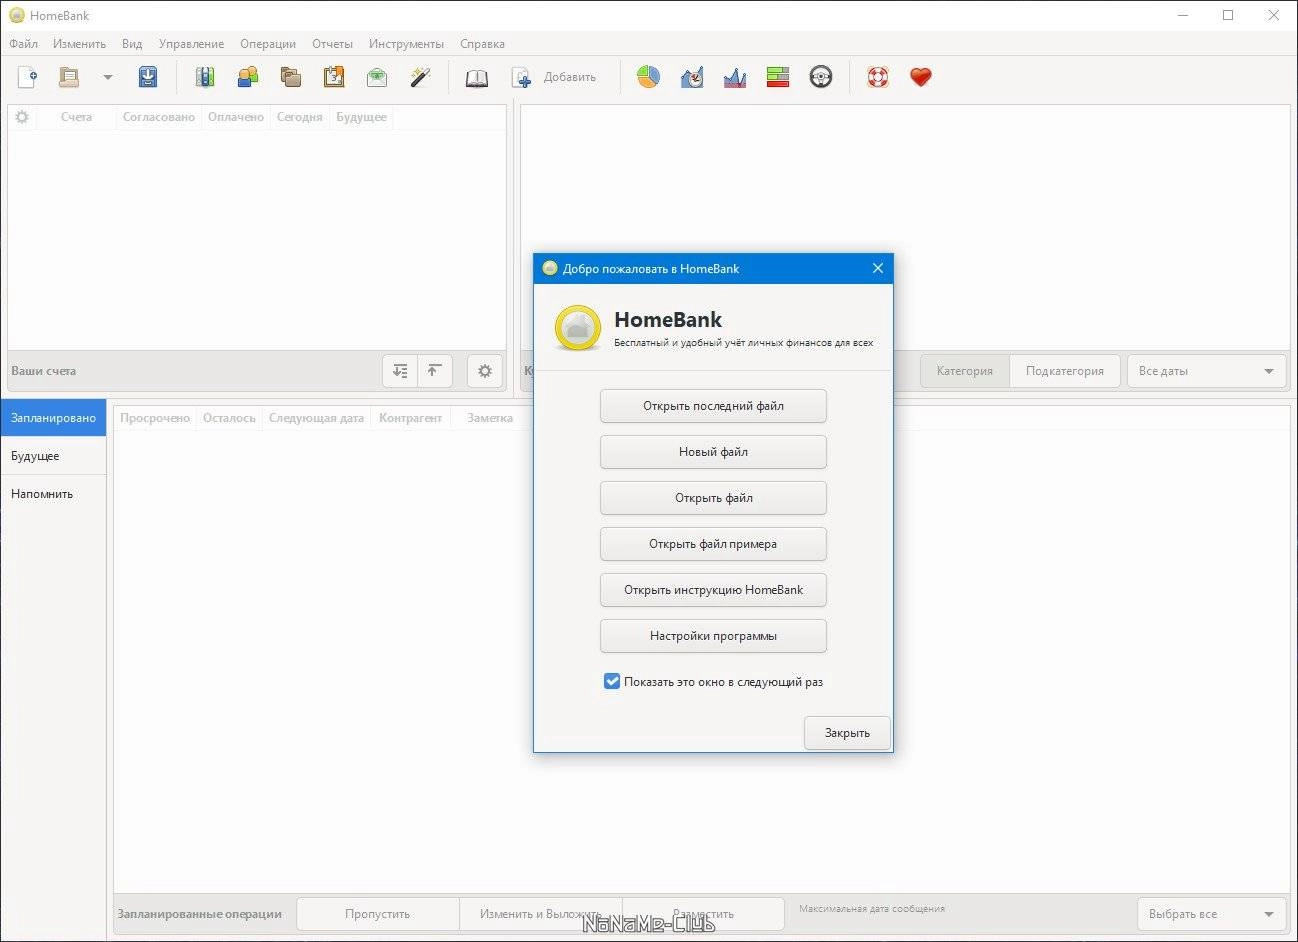Open the Trend time report icon
Image resolution: width=1298 pixels, height=942 pixels.
point(692,77)
